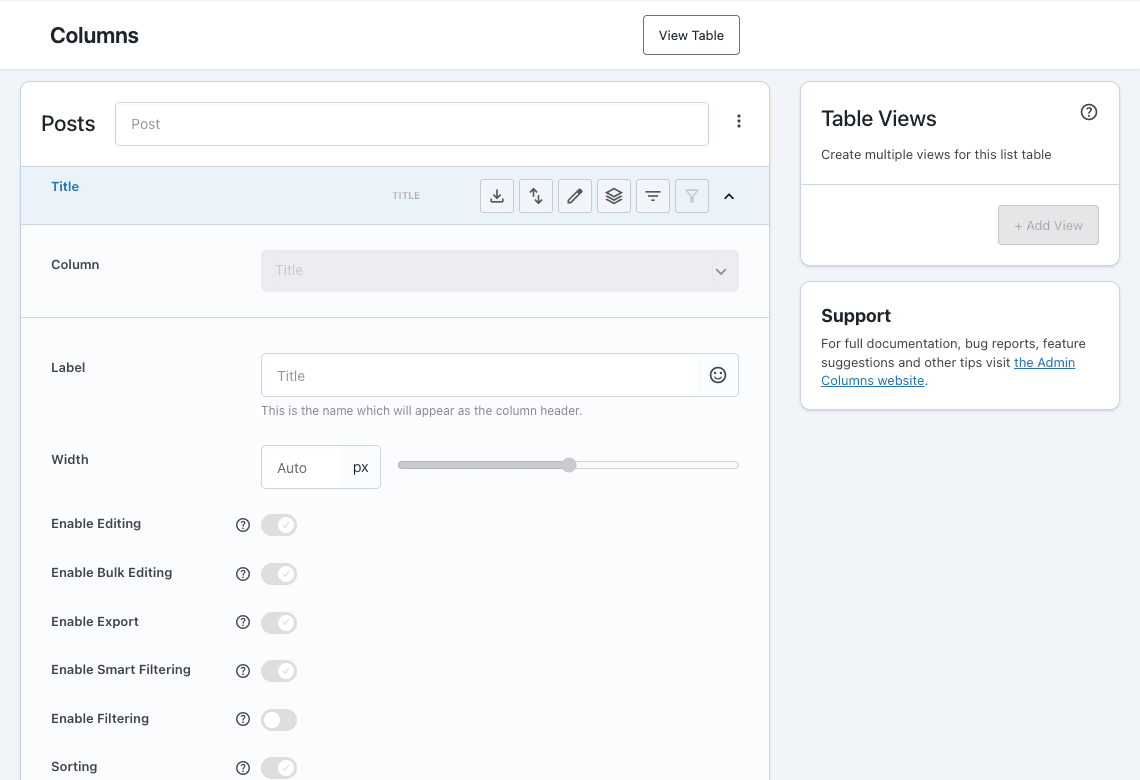Click the Posts name input field
This screenshot has width=1140, height=780.
tap(412, 124)
